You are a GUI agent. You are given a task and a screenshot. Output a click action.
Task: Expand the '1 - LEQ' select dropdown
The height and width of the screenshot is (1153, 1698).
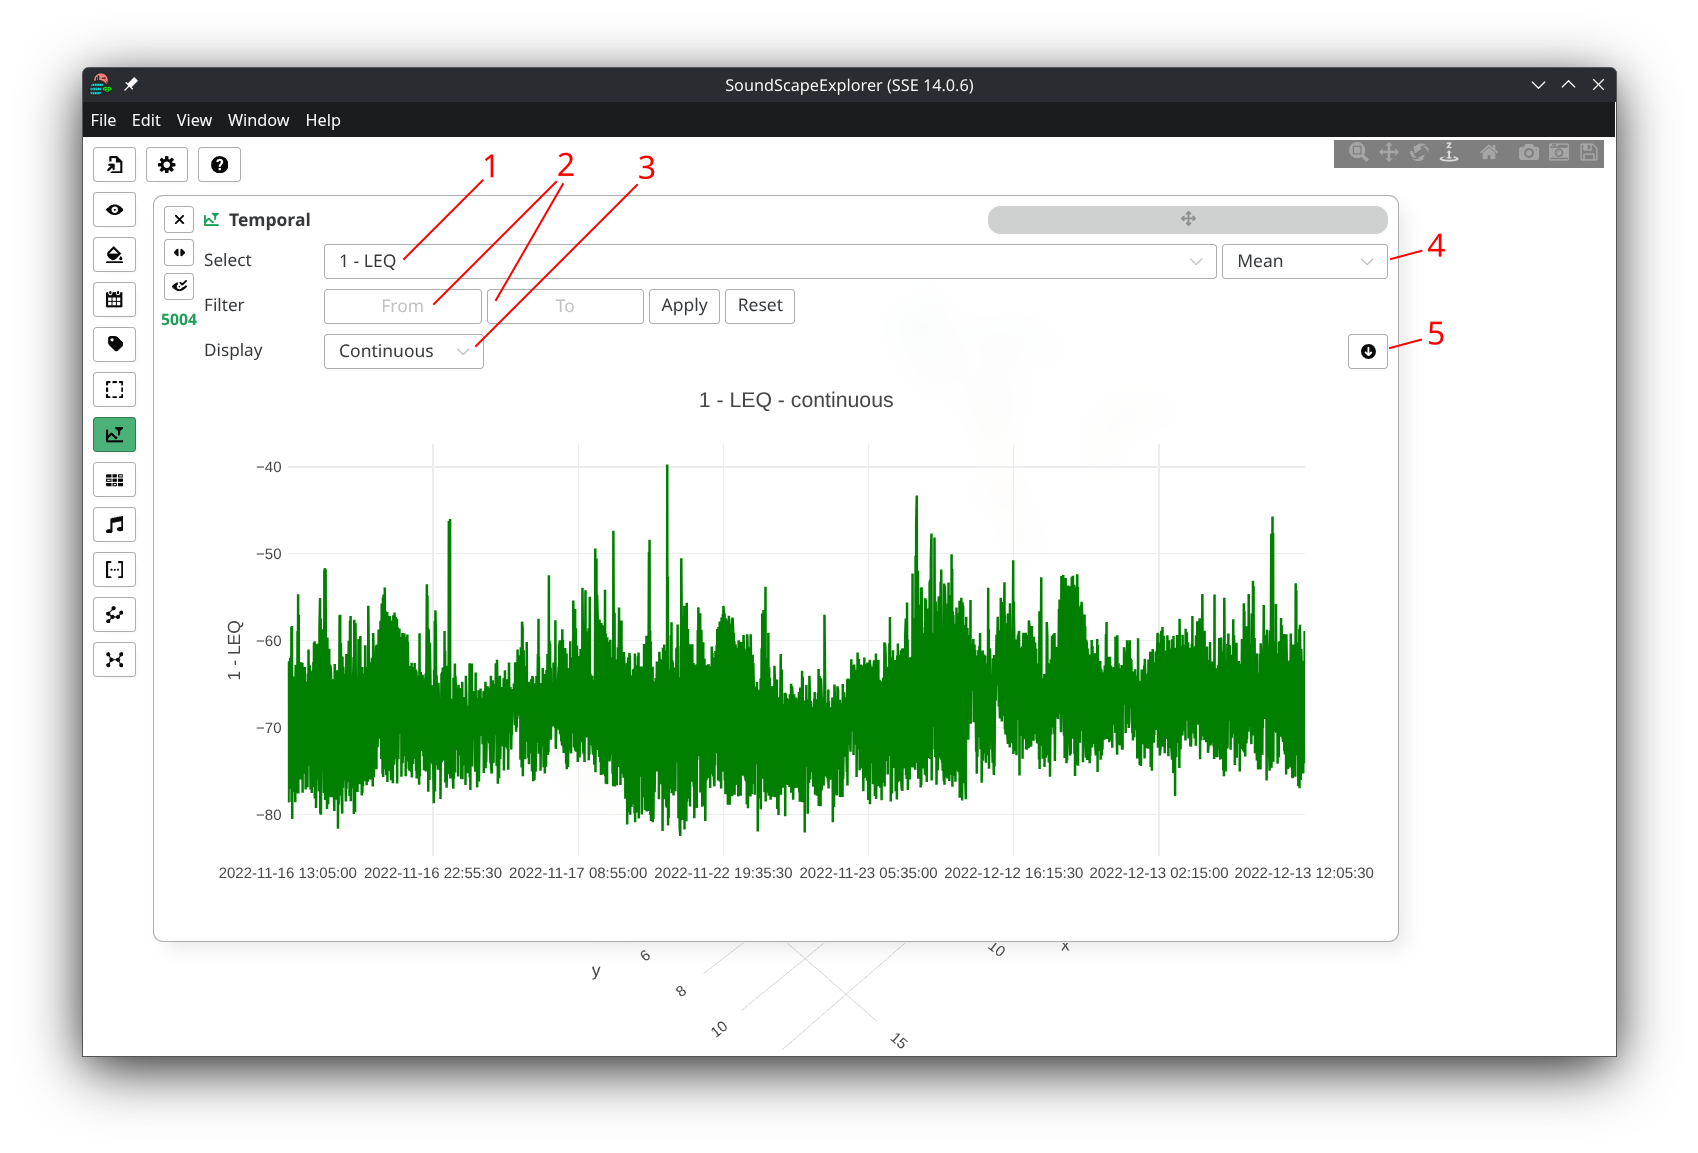click(770, 261)
